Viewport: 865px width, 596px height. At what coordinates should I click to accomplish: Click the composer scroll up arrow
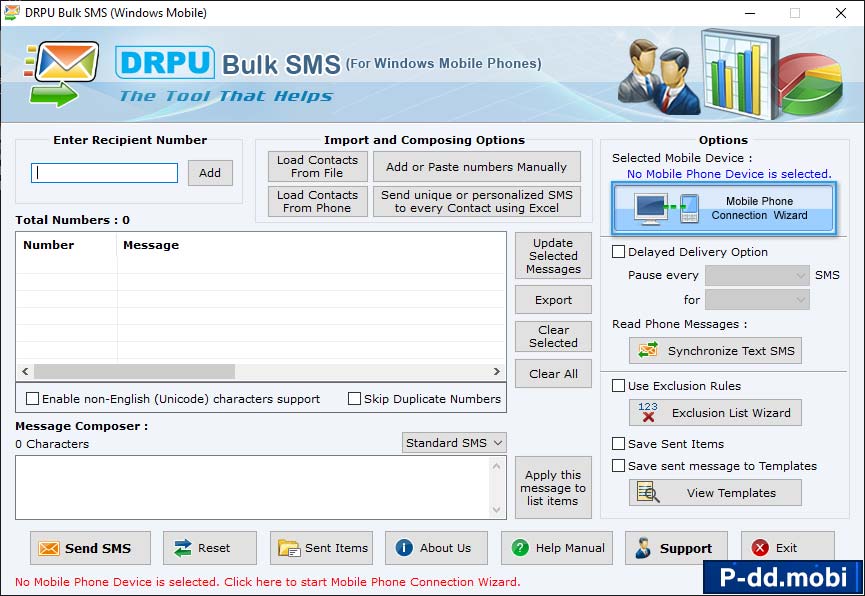(496, 466)
